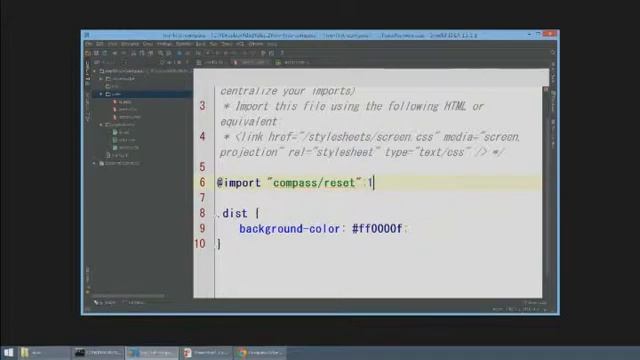Open the File menu
Viewport: 640px width, 360px height.
pos(88,44)
